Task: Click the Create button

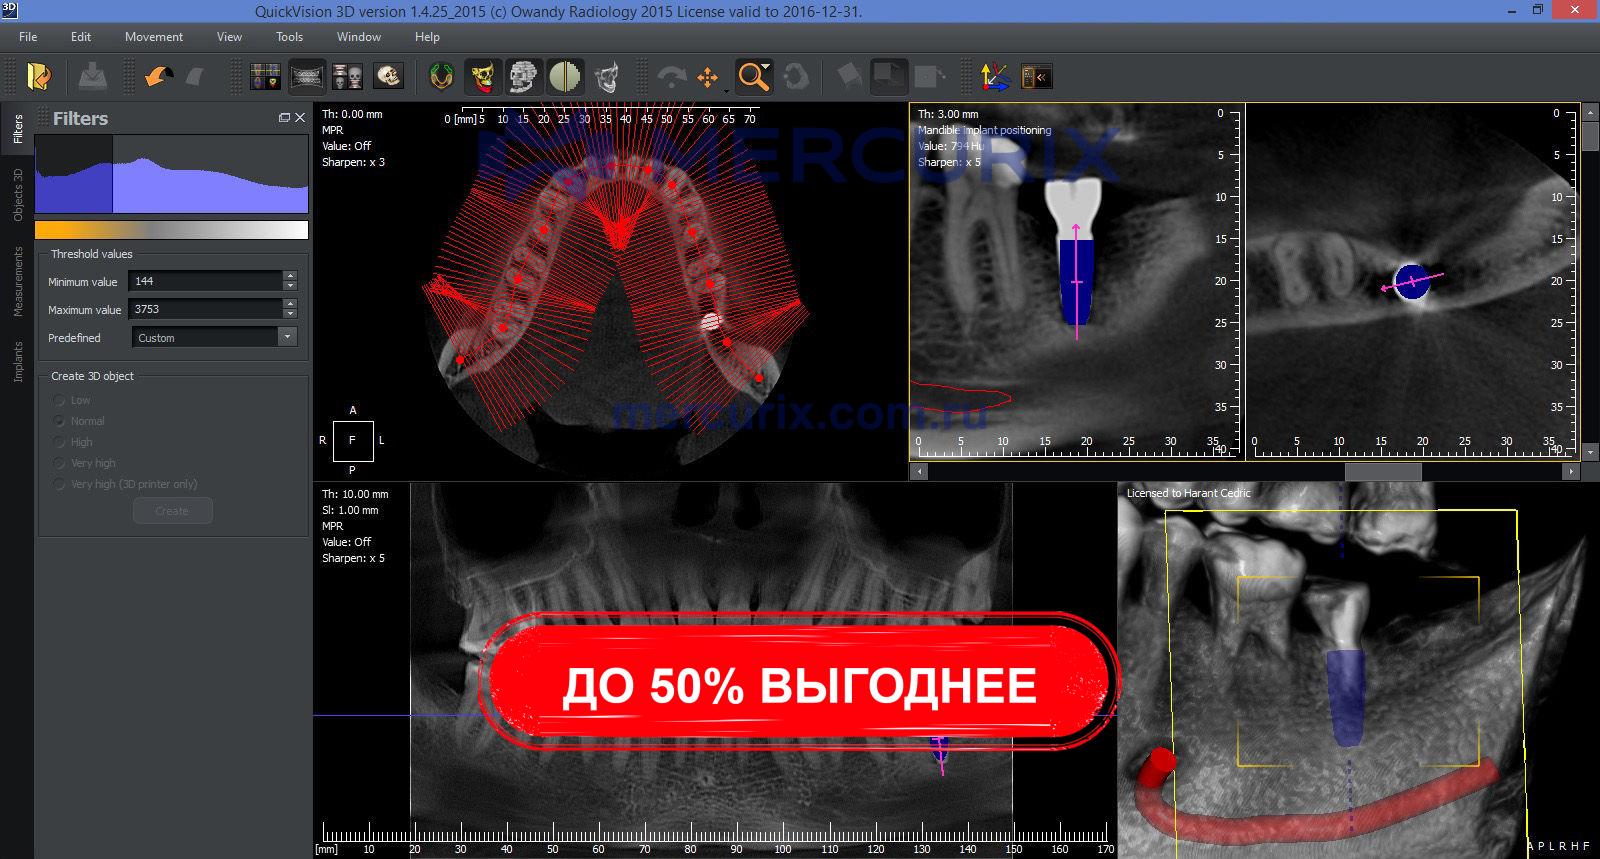Action: coord(172,511)
